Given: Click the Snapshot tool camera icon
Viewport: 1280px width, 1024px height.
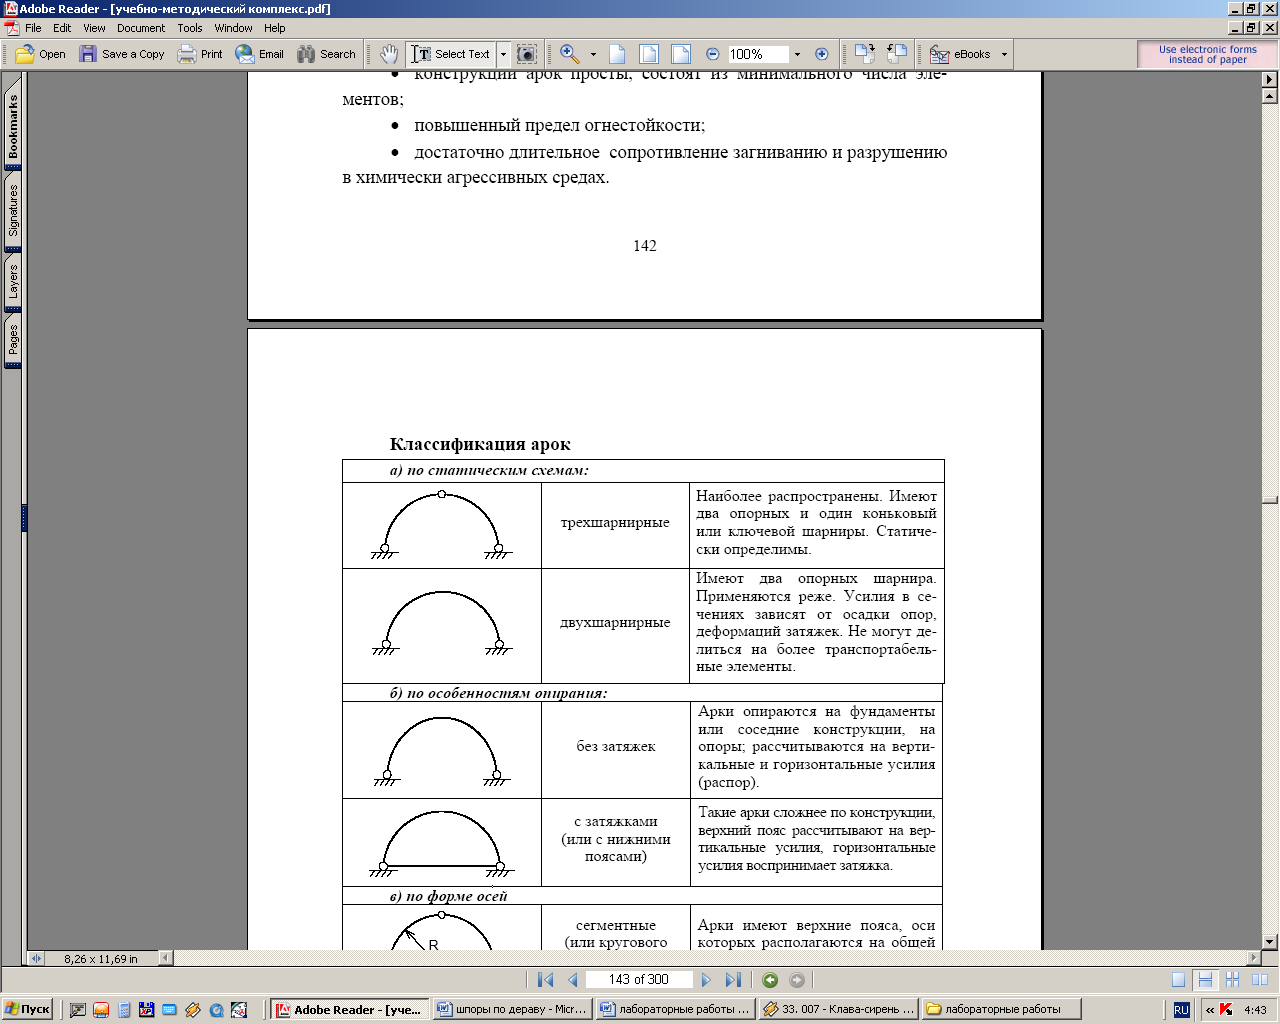Looking at the screenshot, I should click(527, 54).
